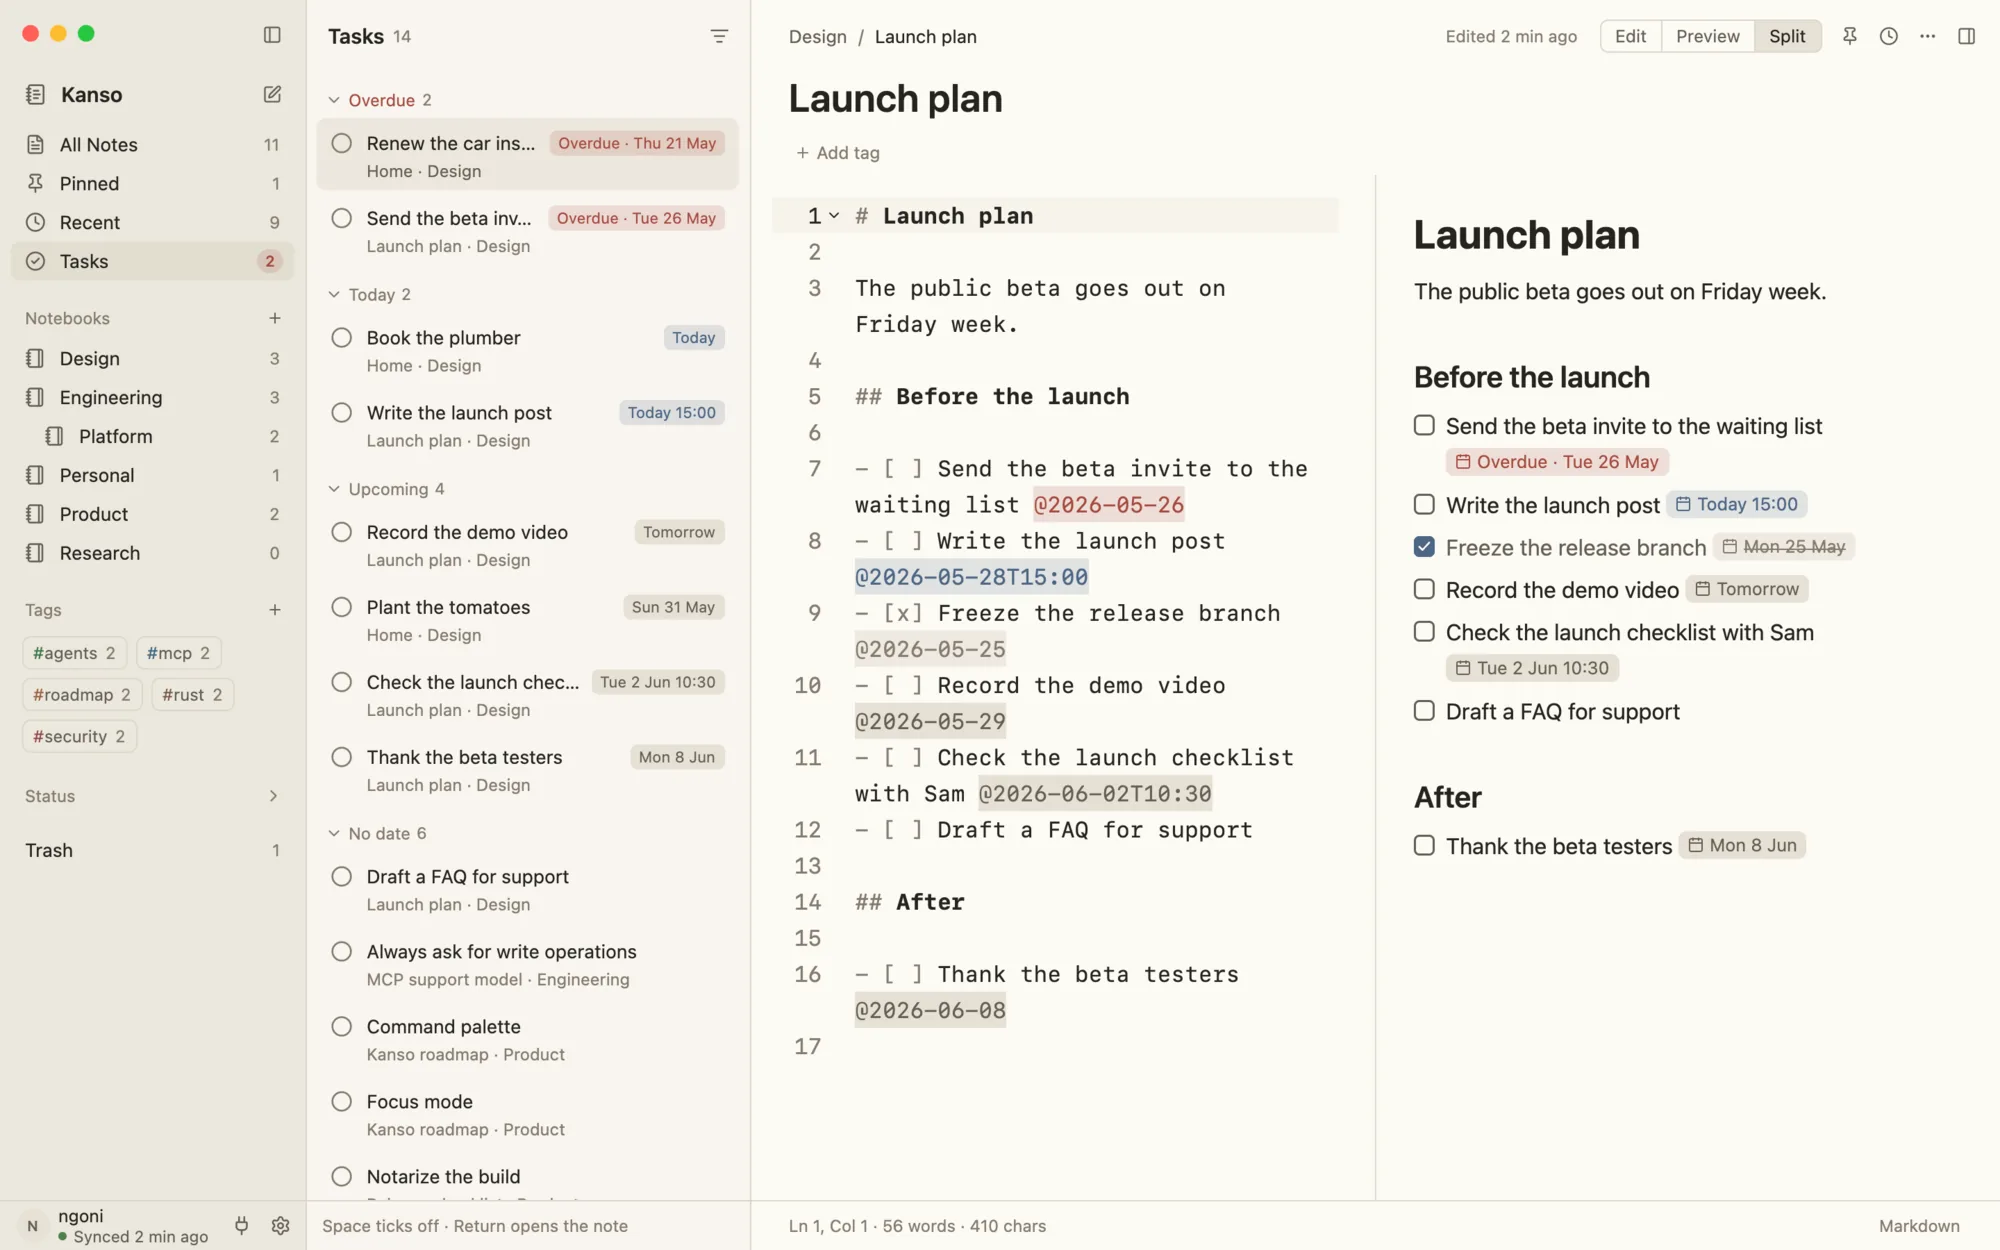Collapse the Today task group
The width and height of the screenshot is (2000, 1250).
click(334, 294)
